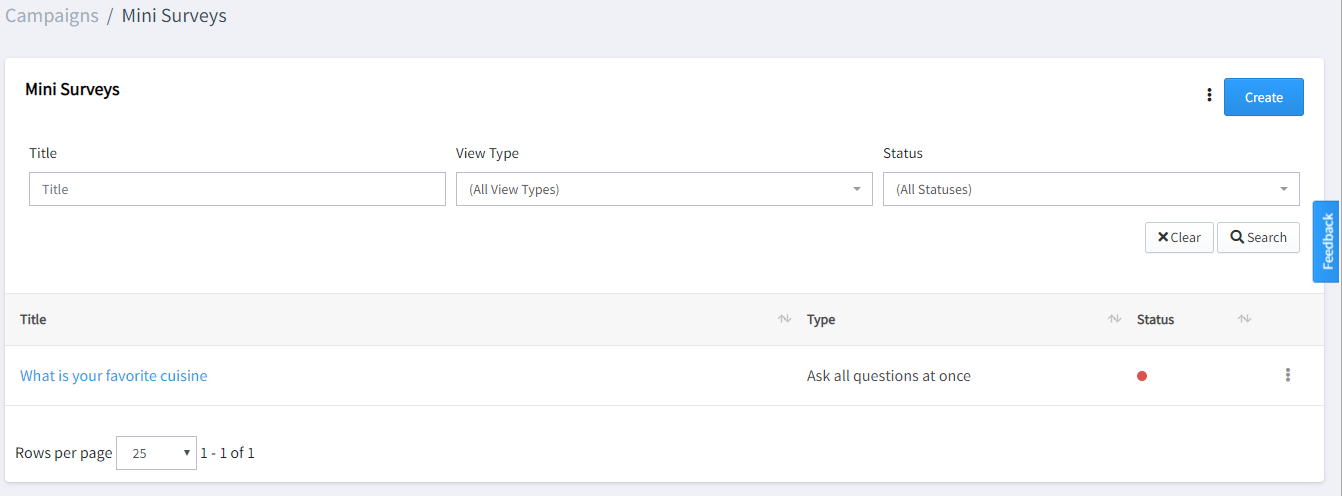Open the kebab menu beside Create
Viewport: 1342px width, 496px height.
pyautogui.click(x=1209, y=96)
